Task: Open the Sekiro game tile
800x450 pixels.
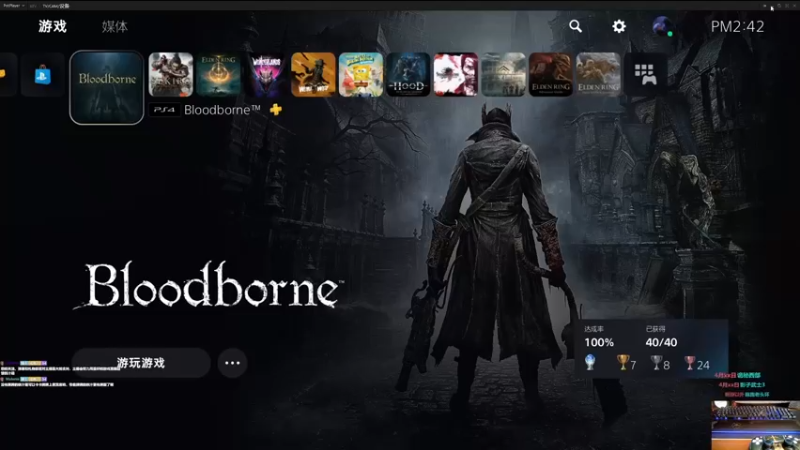Action: [x=171, y=74]
